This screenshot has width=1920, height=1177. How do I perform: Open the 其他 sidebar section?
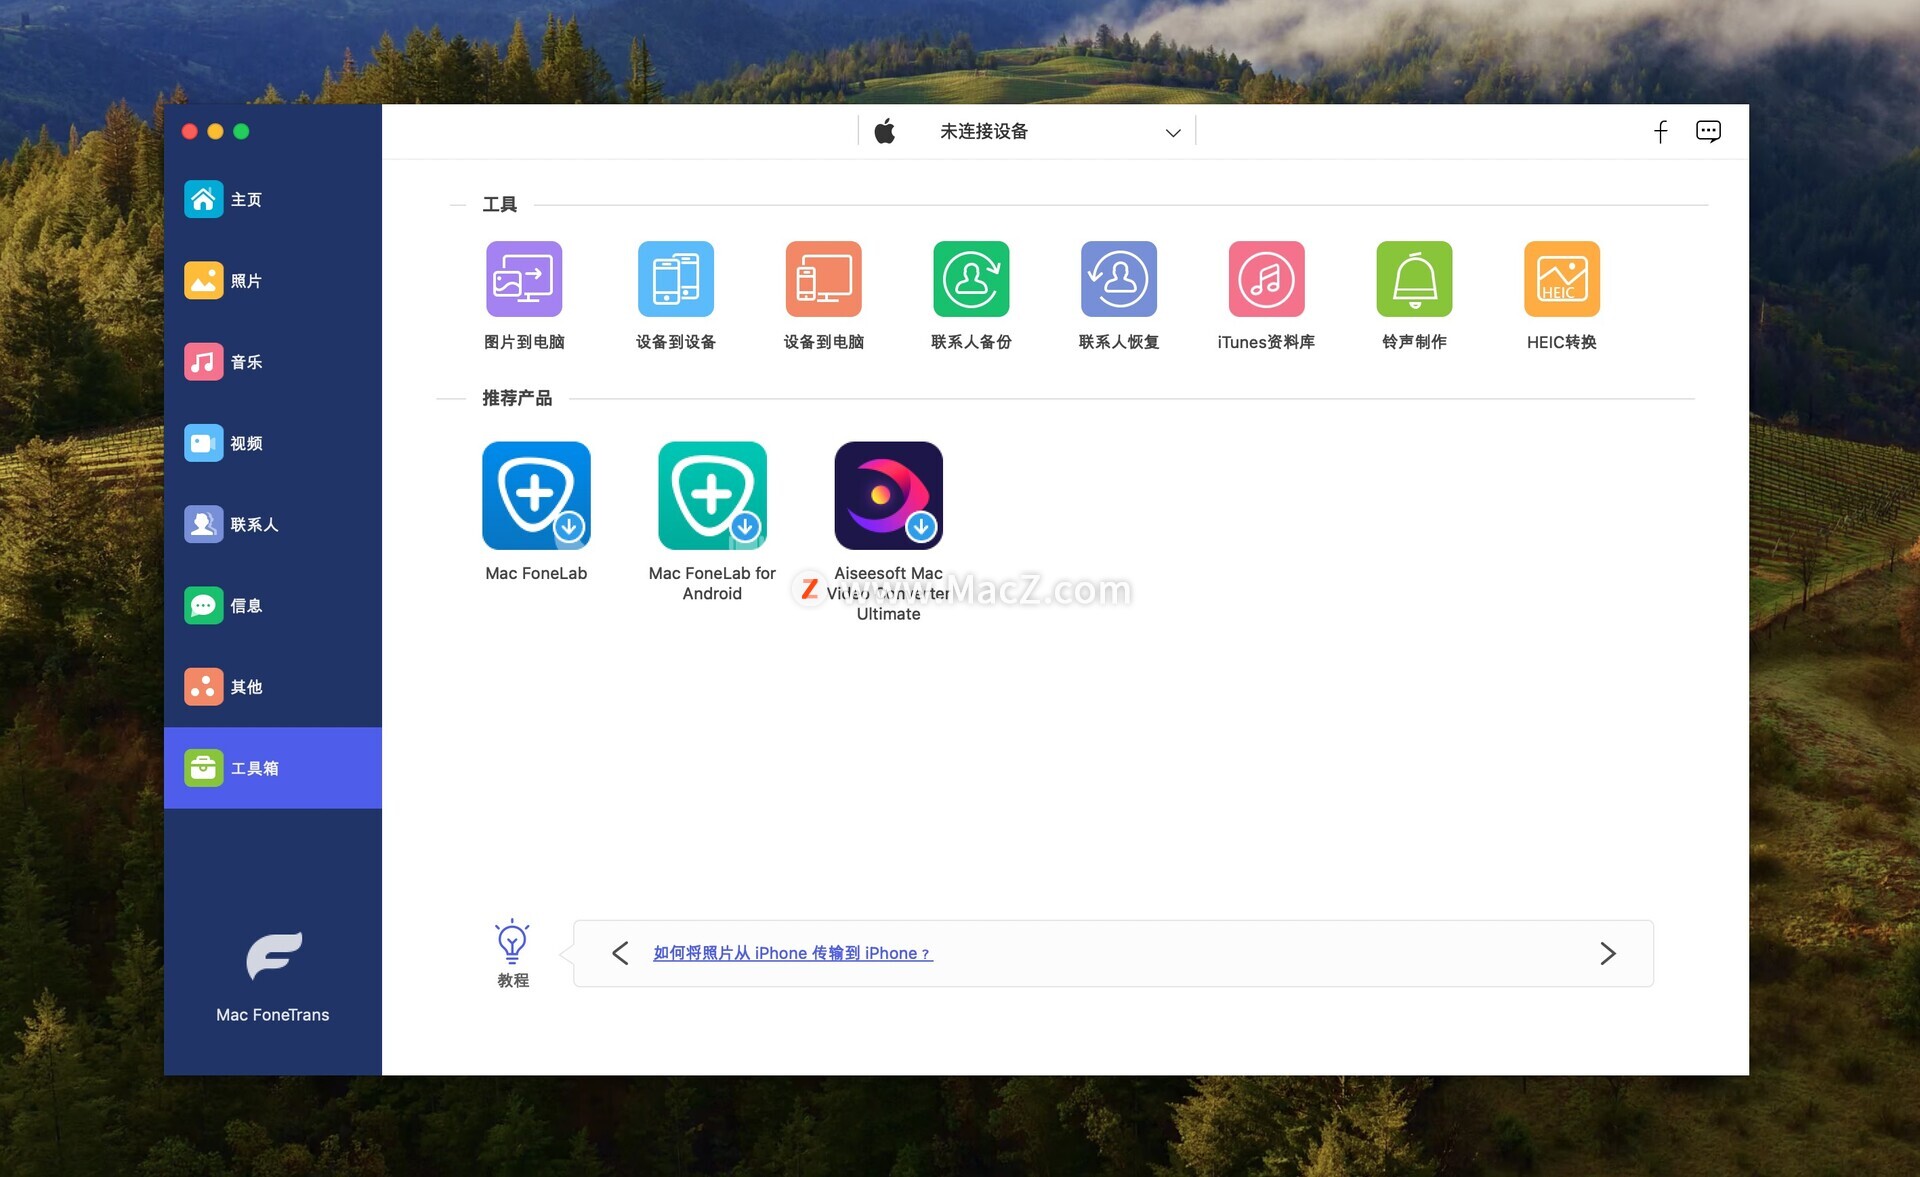(273, 687)
